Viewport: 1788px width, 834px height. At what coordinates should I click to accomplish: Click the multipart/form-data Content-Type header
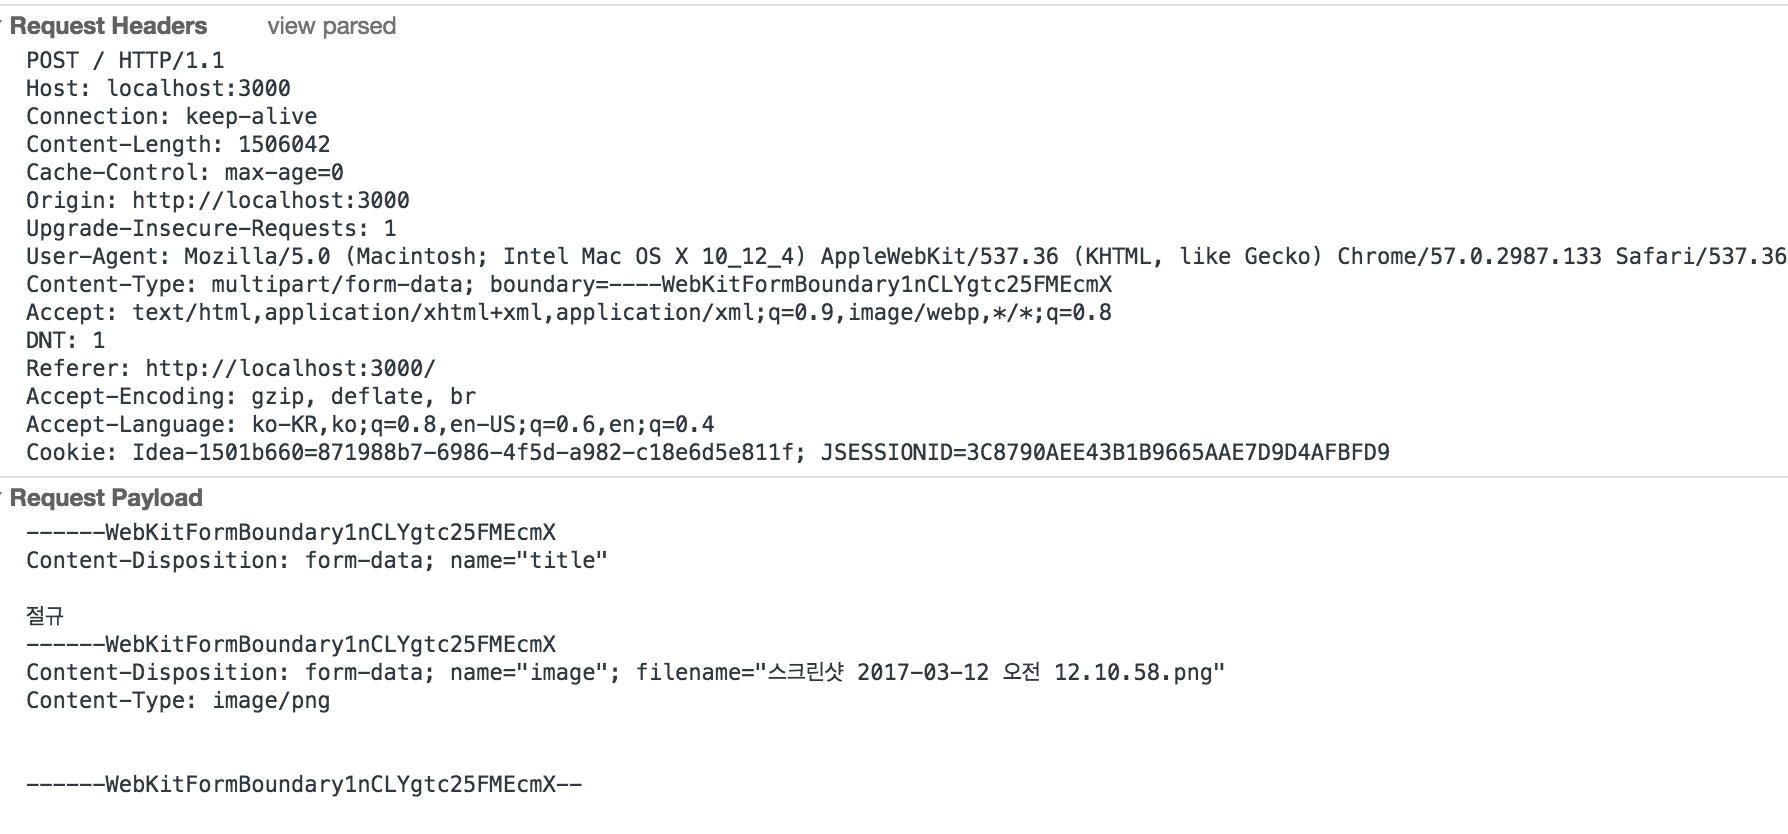(x=569, y=284)
